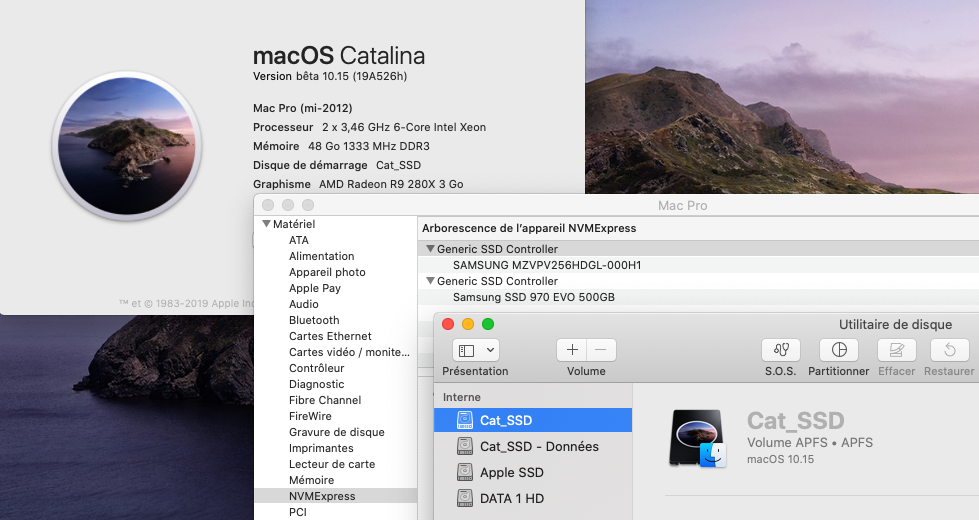Click Graphisme AMD Radeon R9 280X line

tap(358, 184)
